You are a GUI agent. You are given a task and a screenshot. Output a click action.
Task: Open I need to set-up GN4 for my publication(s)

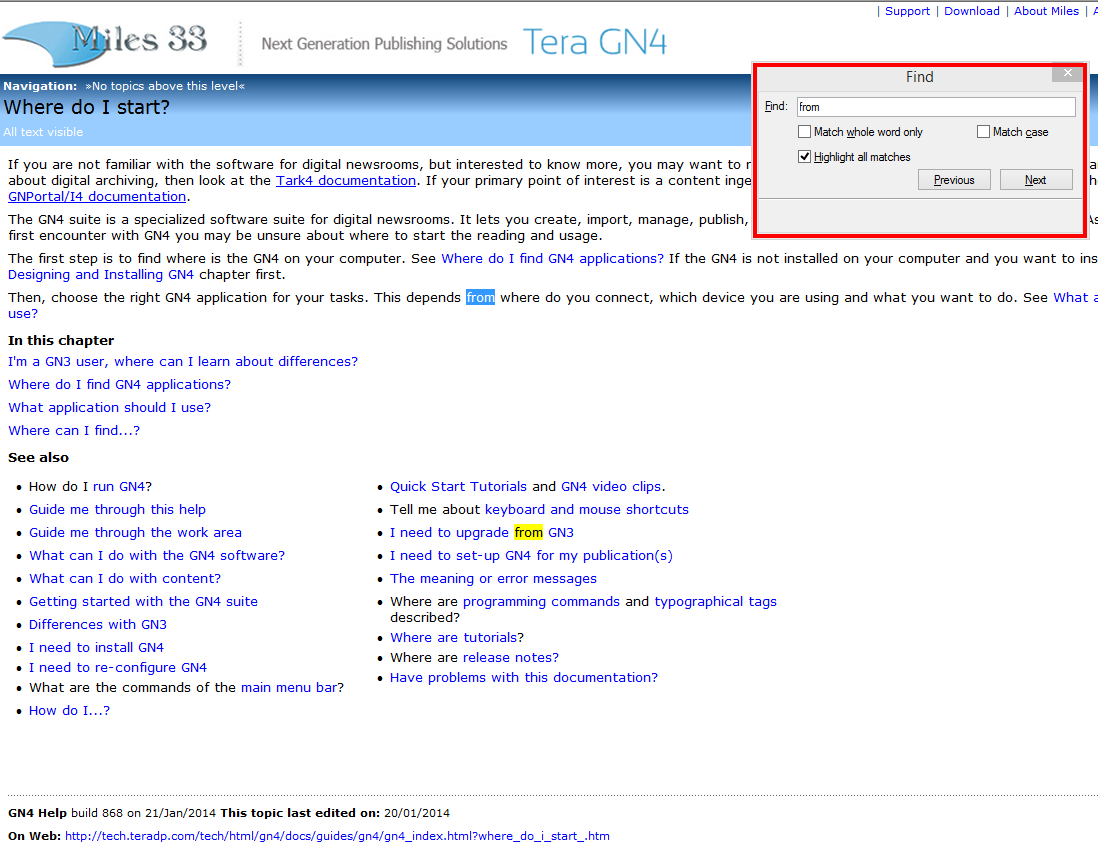click(531, 555)
